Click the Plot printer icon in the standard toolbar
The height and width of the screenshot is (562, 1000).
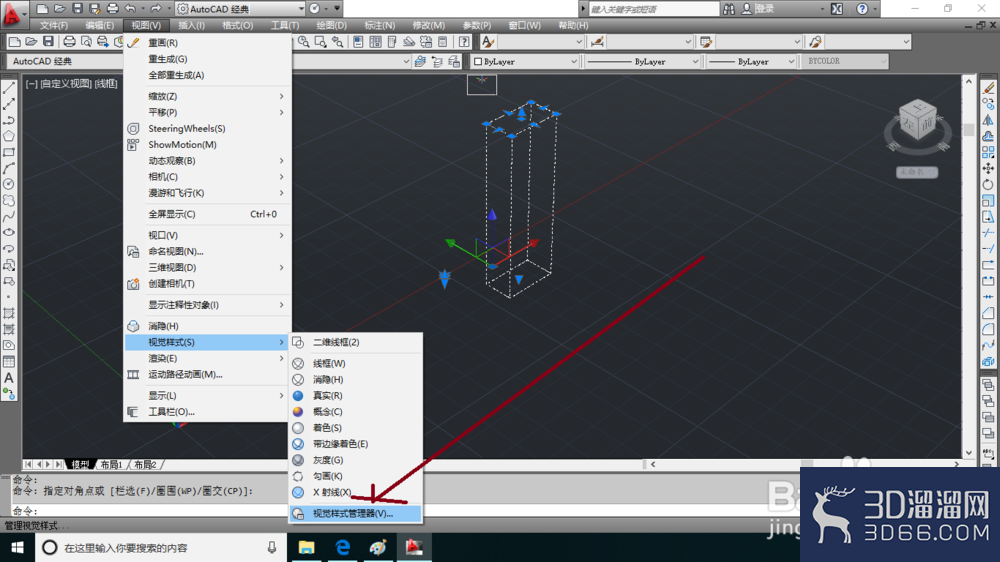[x=69, y=42]
